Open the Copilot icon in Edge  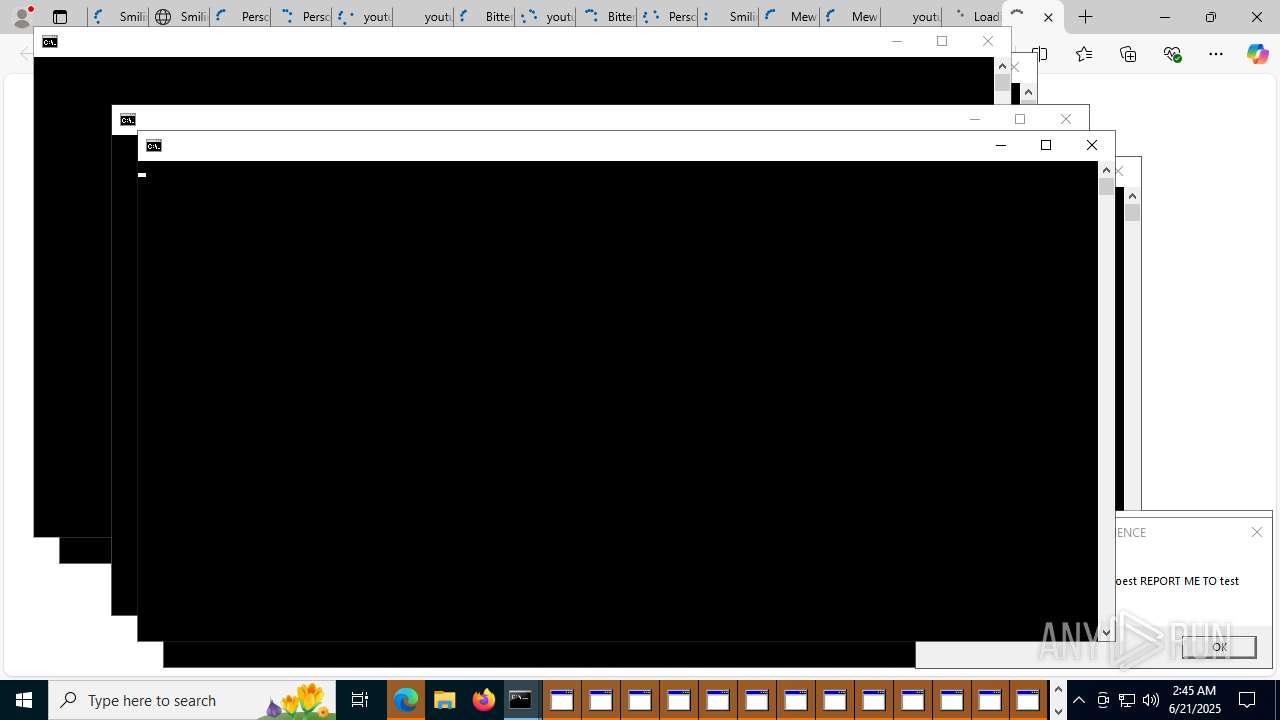1257,54
